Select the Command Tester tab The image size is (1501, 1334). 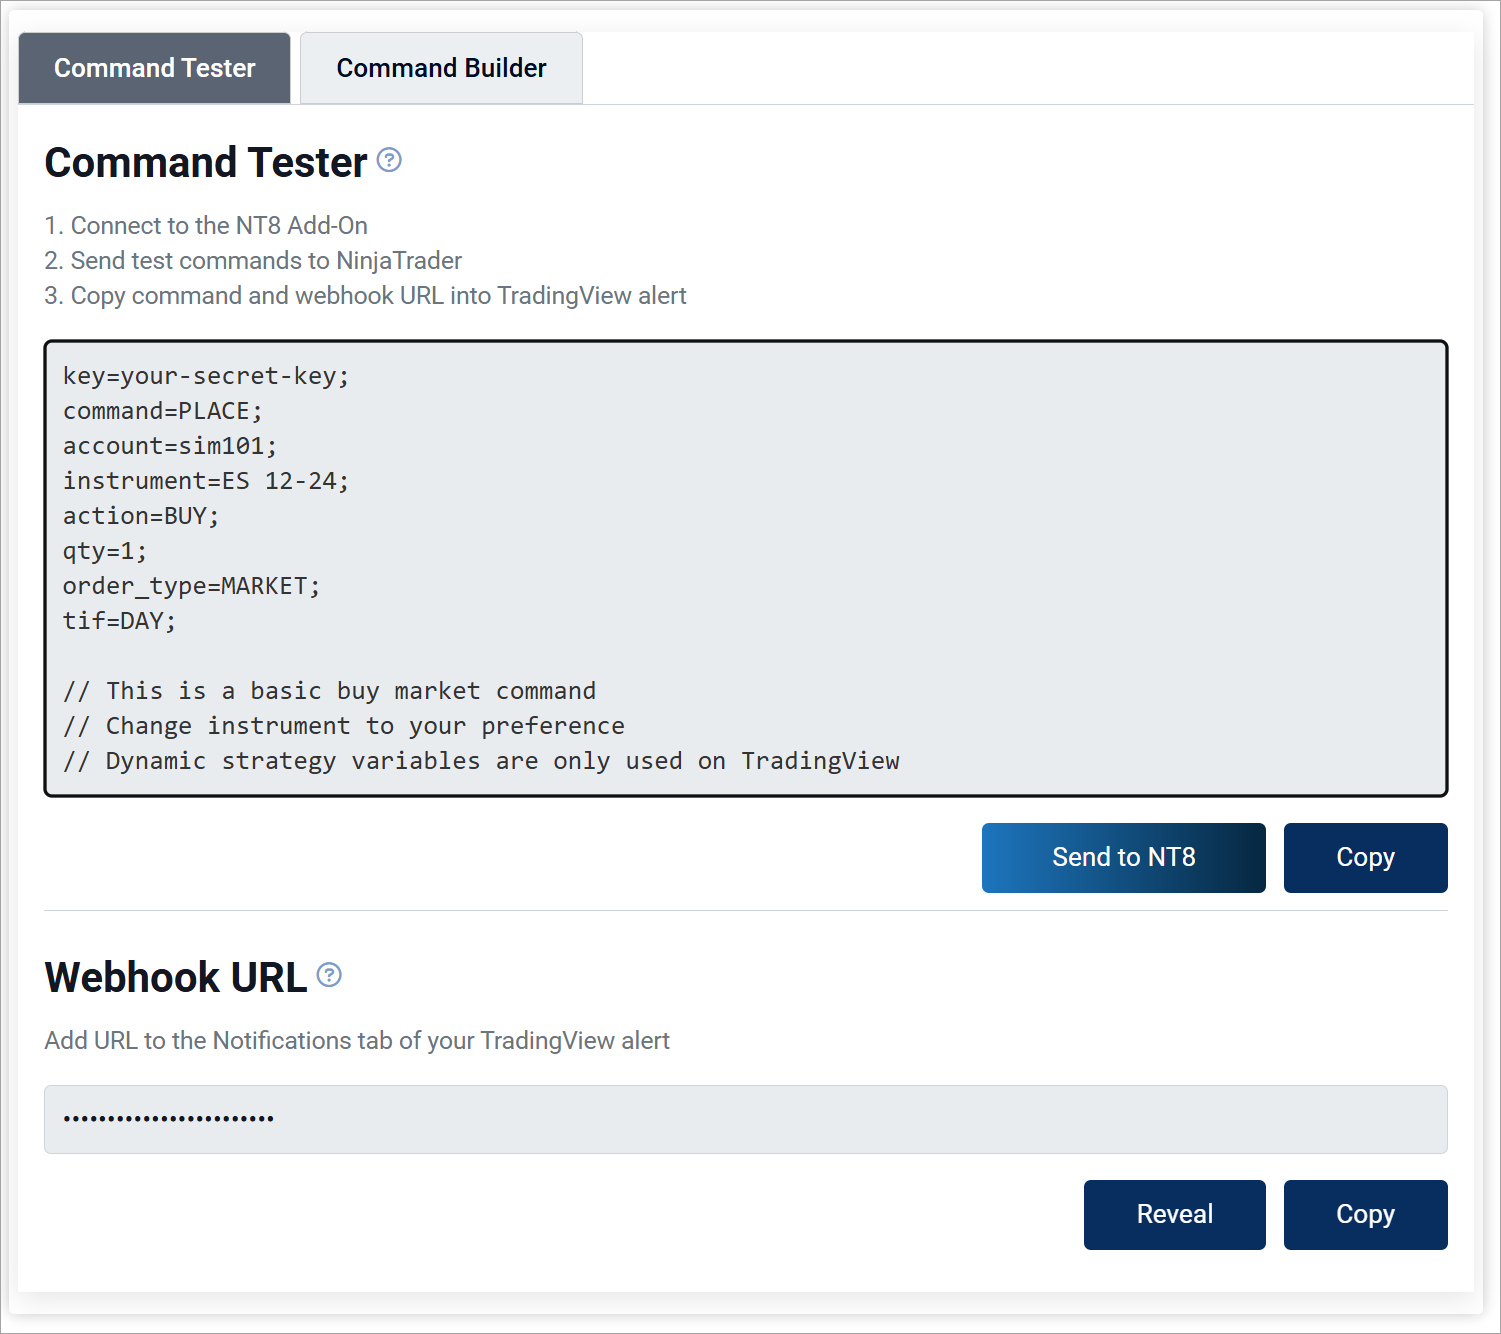pyautogui.click(x=153, y=67)
